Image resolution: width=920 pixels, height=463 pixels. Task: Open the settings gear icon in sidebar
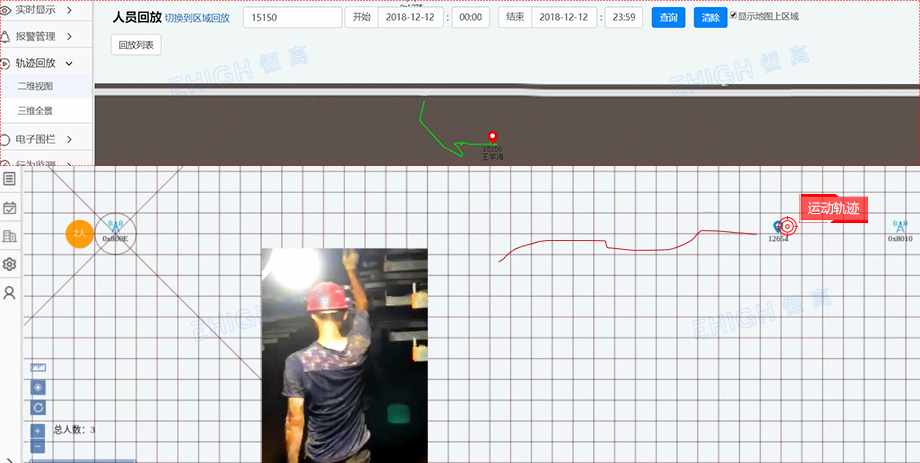(x=9, y=264)
